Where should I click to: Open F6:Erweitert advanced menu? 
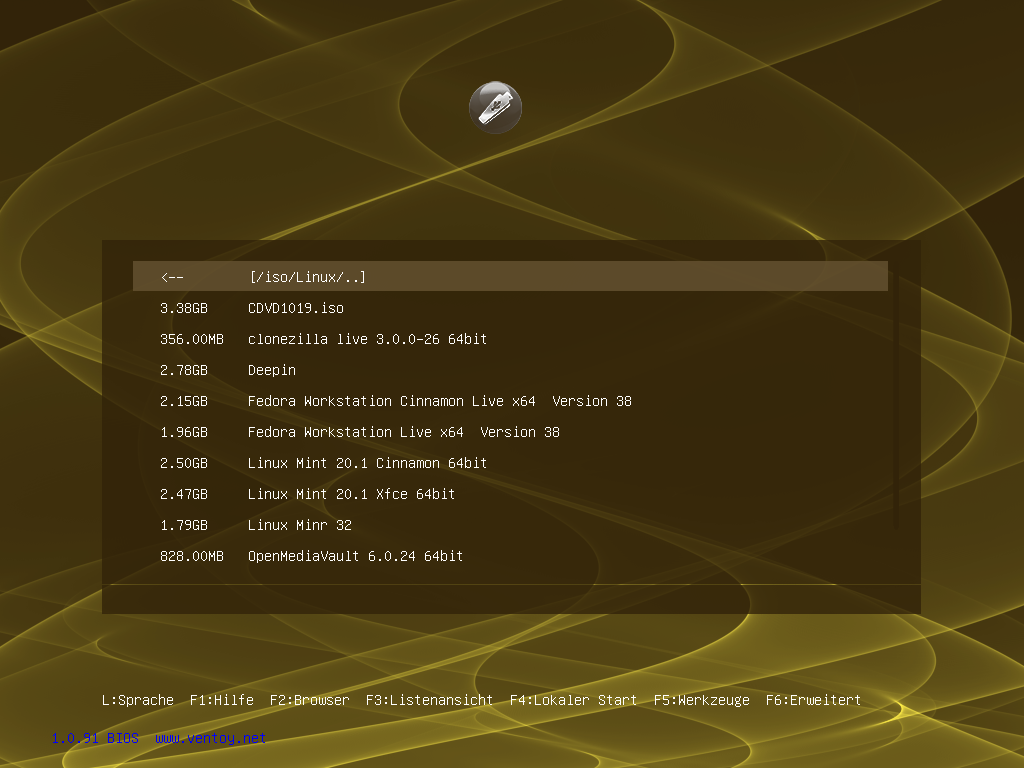[813, 700]
